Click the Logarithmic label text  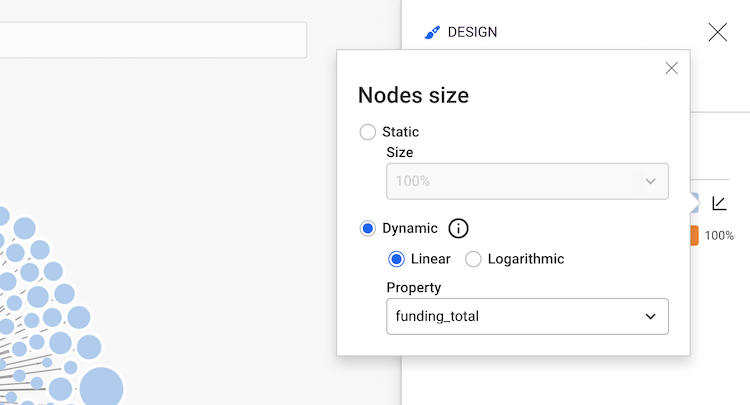pyautogui.click(x=526, y=259)
